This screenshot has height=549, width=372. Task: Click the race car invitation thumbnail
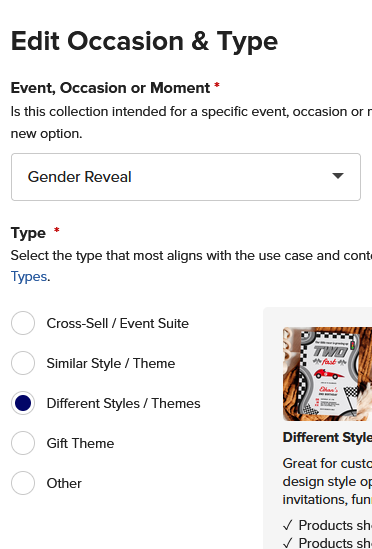328,374
